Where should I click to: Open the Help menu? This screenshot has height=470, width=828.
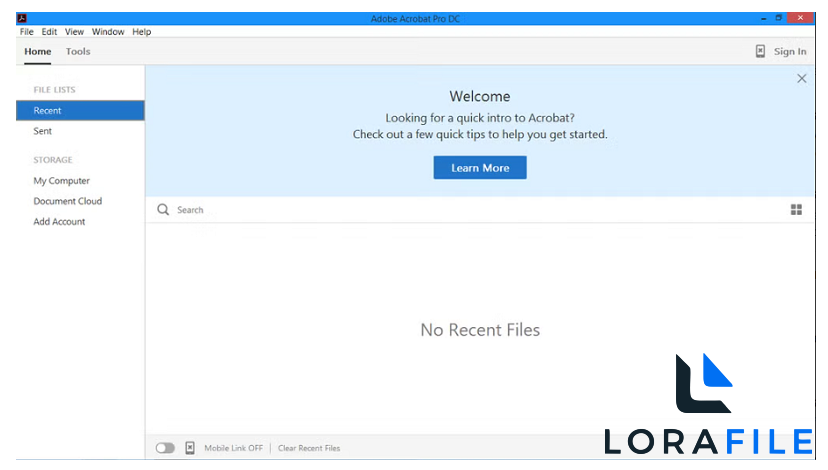click(x=142, y=32)
